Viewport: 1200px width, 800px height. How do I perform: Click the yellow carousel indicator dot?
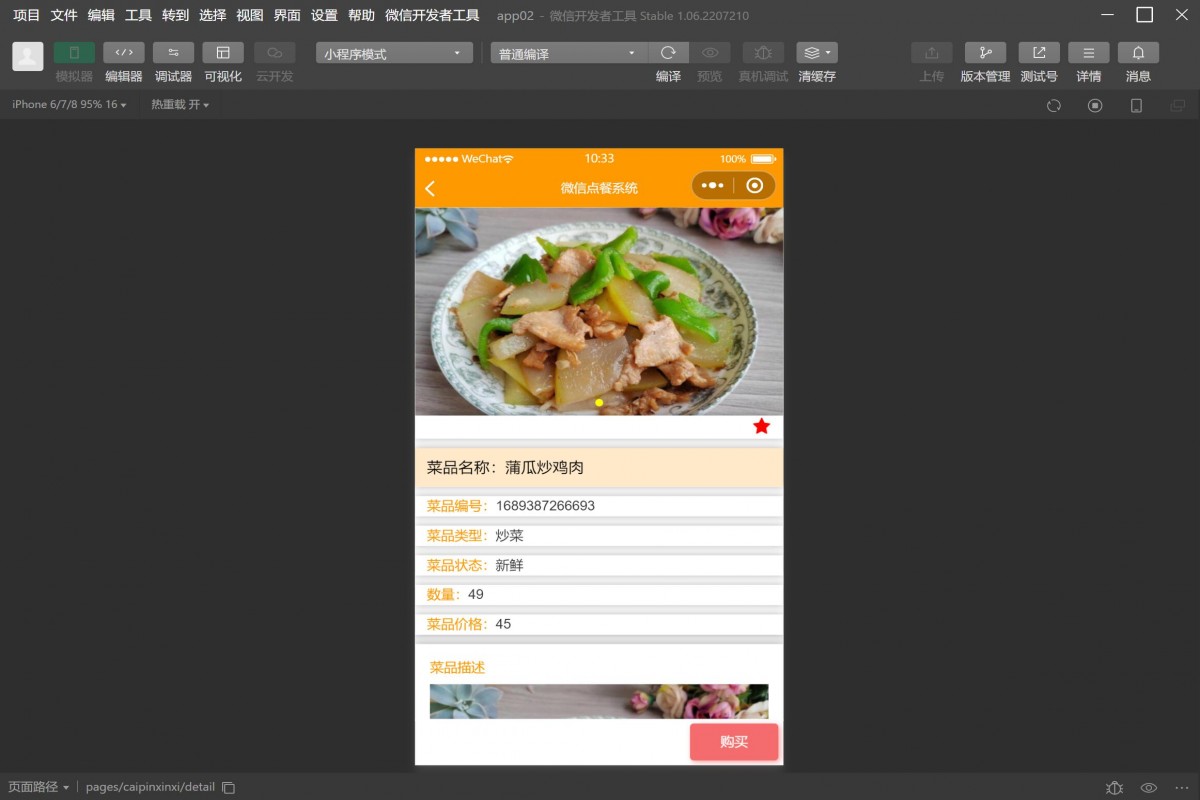pos(599,403)
